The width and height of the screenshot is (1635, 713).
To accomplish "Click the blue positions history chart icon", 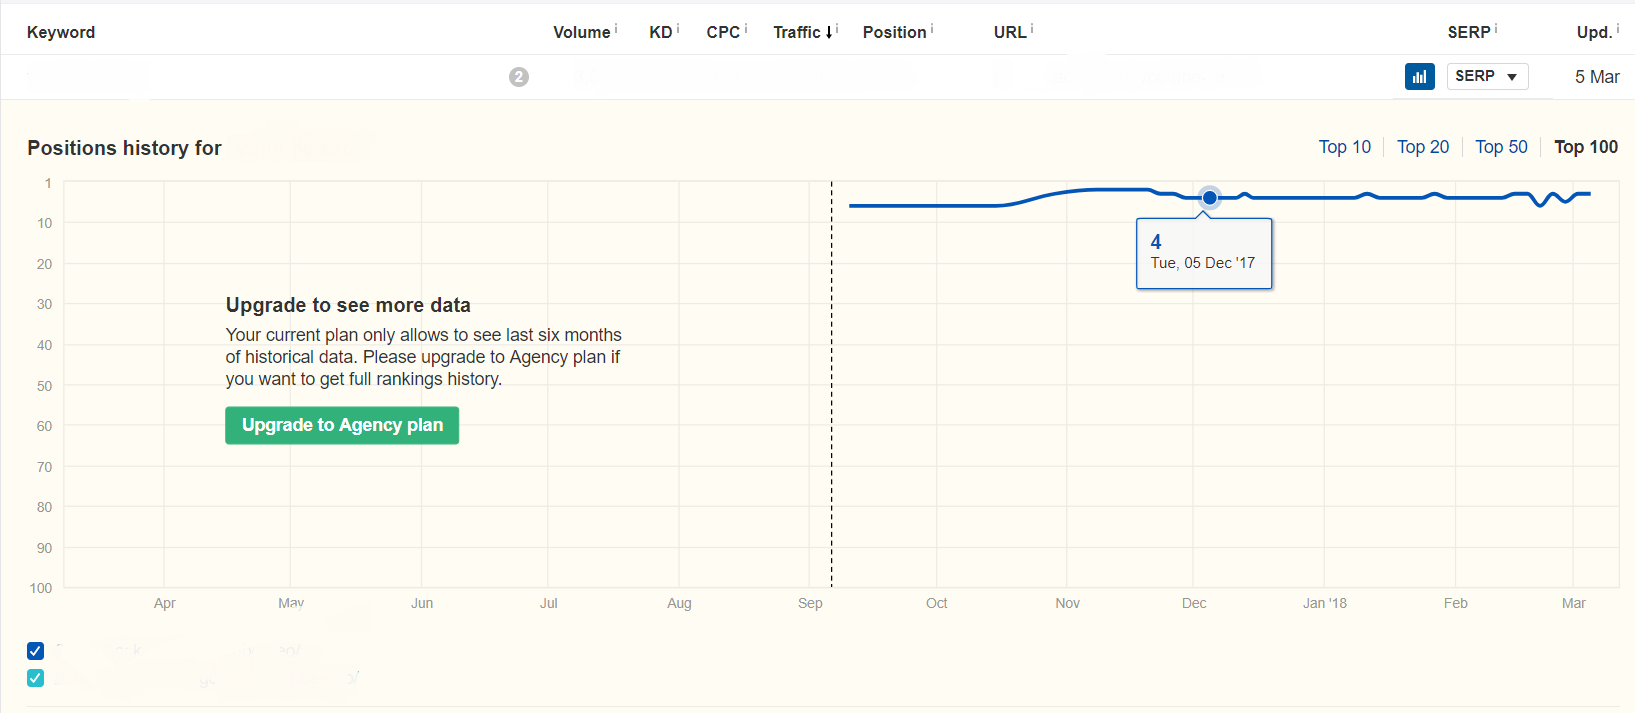I will (1419, 77).
